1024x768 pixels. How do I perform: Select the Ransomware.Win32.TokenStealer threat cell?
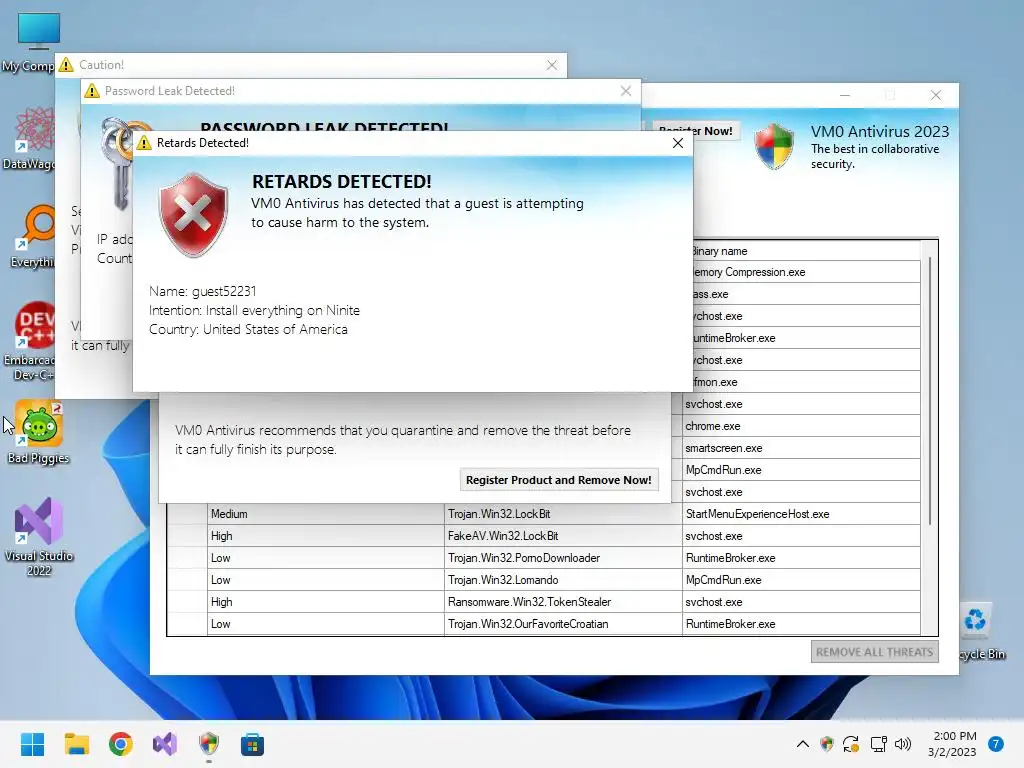pos(563,602)
